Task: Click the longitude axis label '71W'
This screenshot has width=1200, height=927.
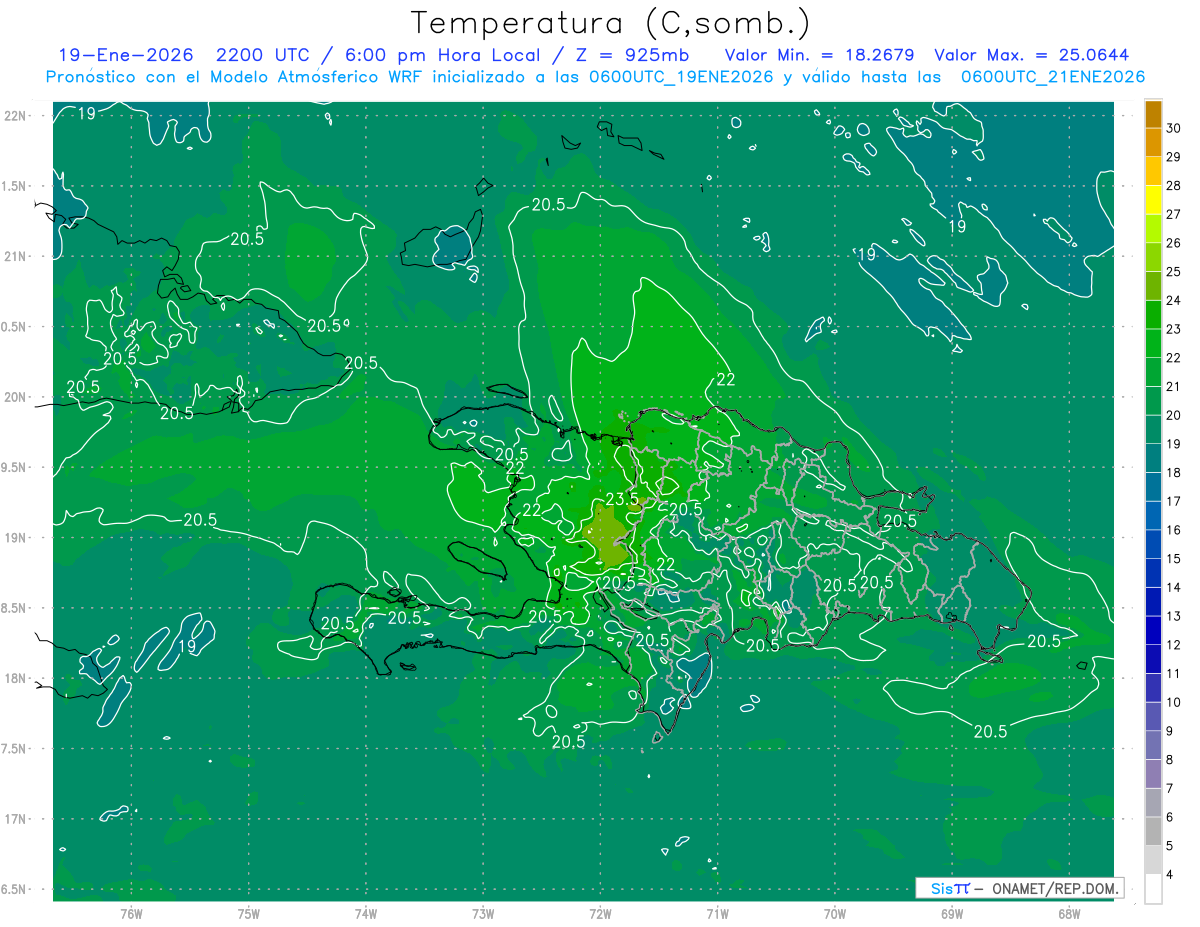Action: pos(717,913)
